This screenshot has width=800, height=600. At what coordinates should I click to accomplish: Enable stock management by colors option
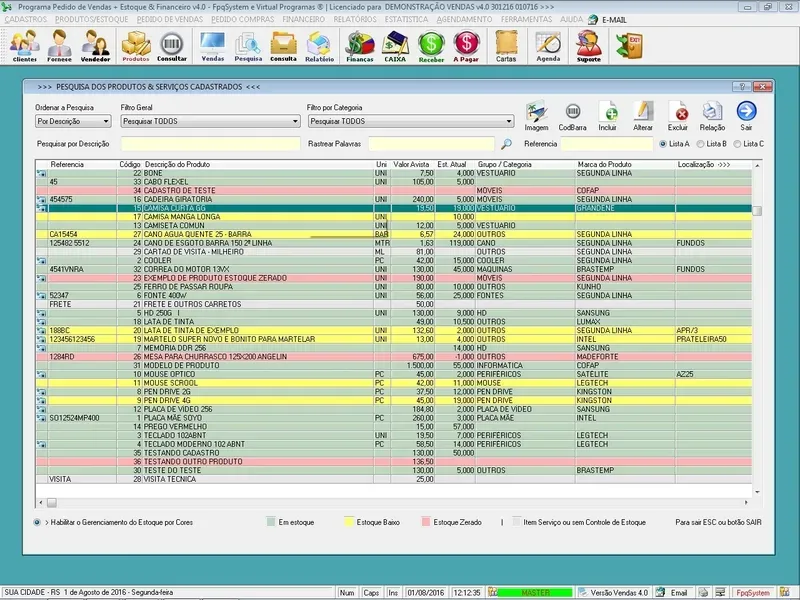point(37,522)
